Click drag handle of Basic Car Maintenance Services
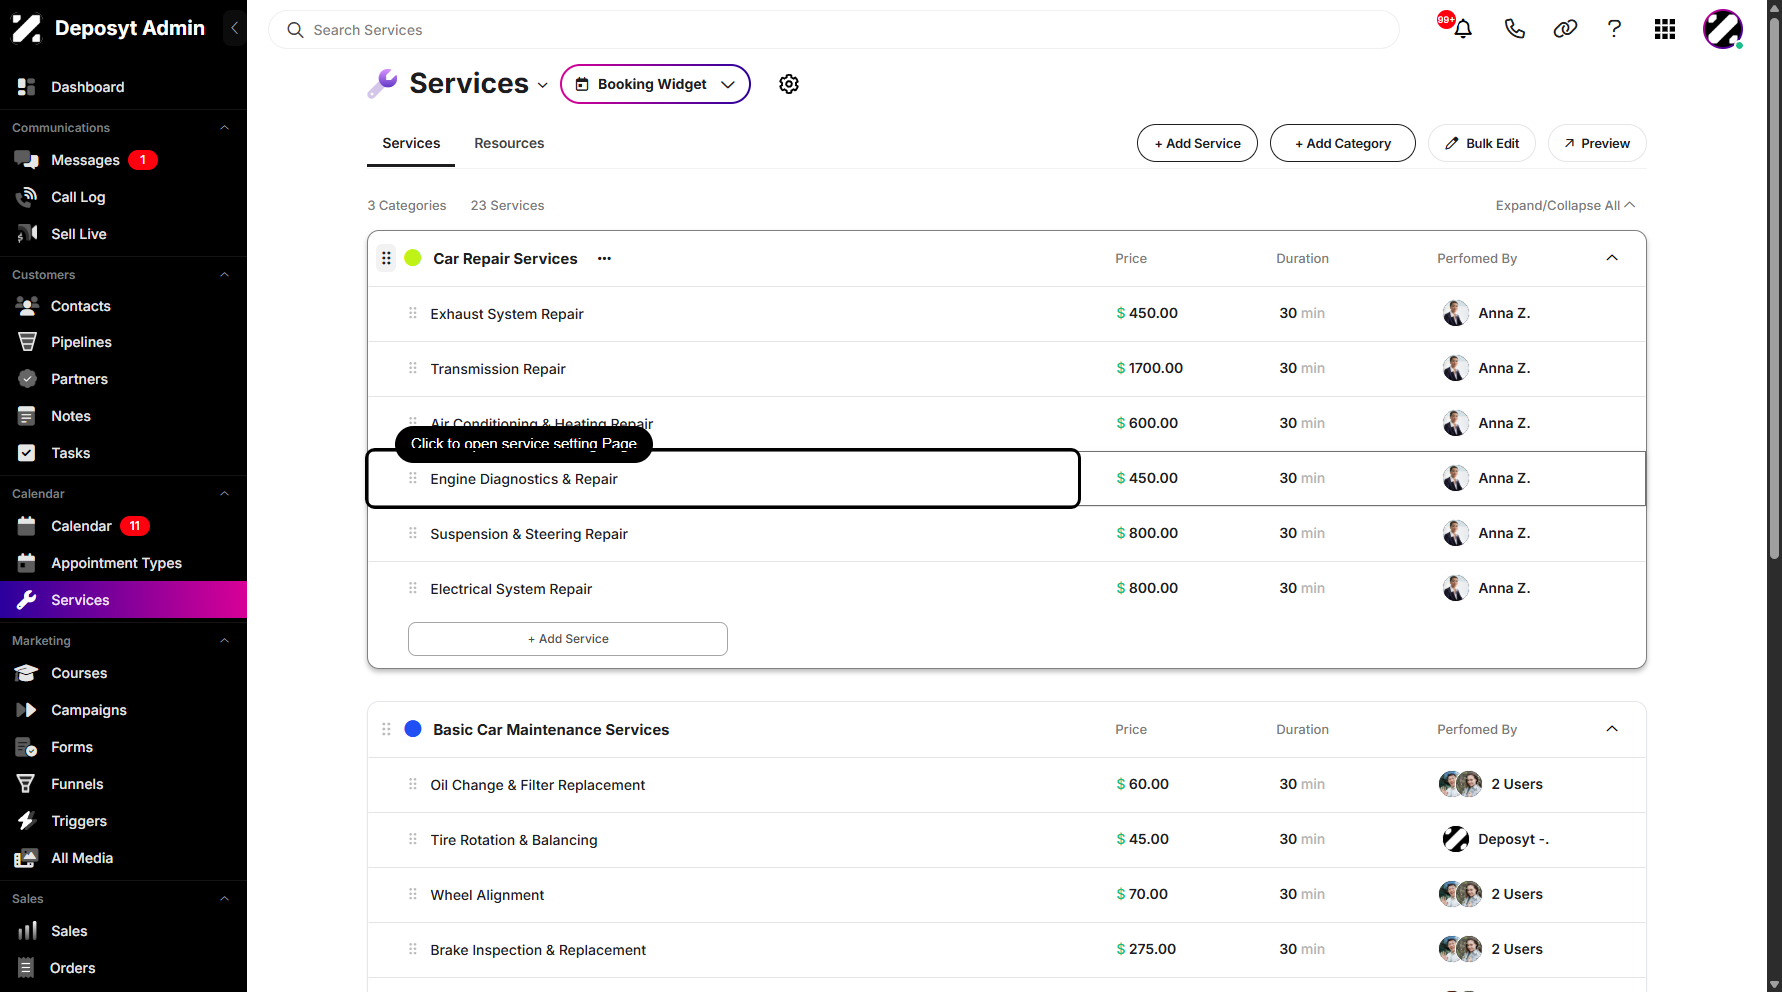The width and height of the screenshot is (1782, 992). point(386,729)
